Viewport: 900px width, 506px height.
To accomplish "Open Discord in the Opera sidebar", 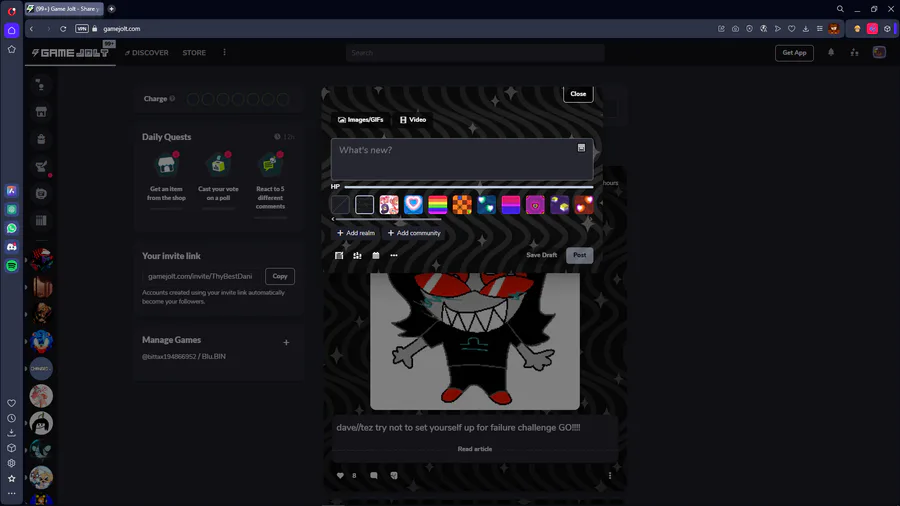I will tap(11, 247).
